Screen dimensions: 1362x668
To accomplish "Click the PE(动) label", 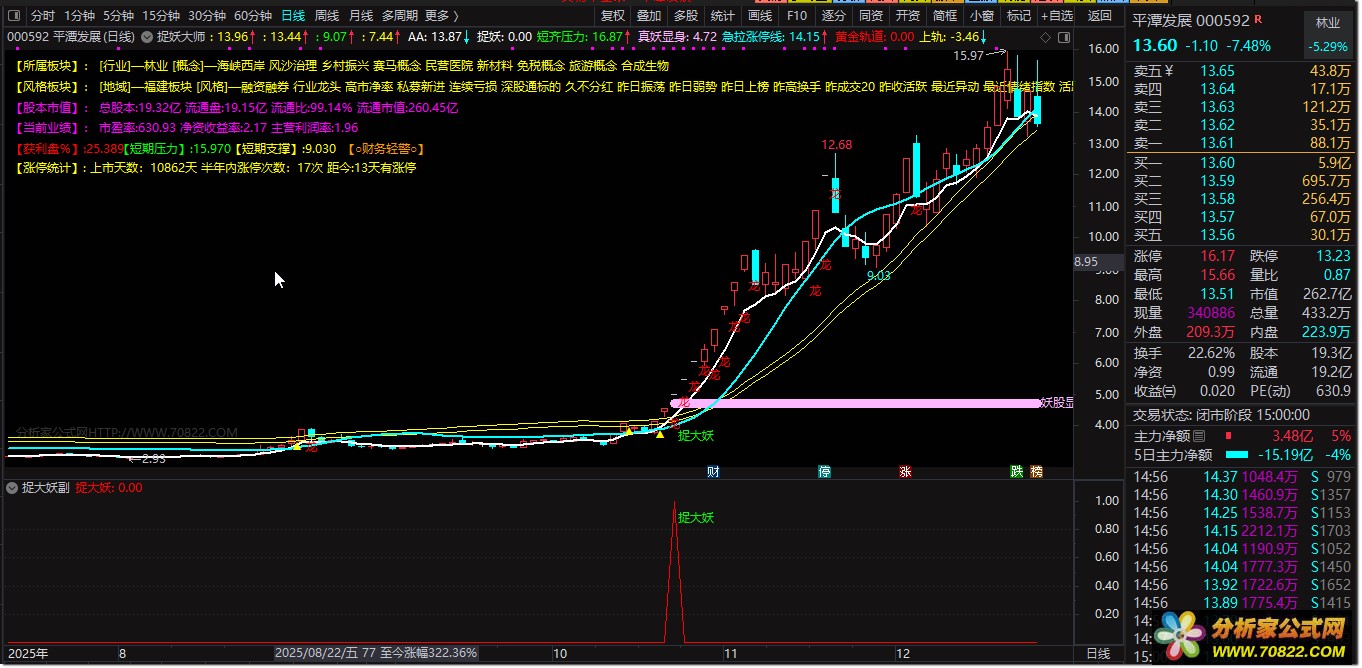I will click(x=1270, y=391).
